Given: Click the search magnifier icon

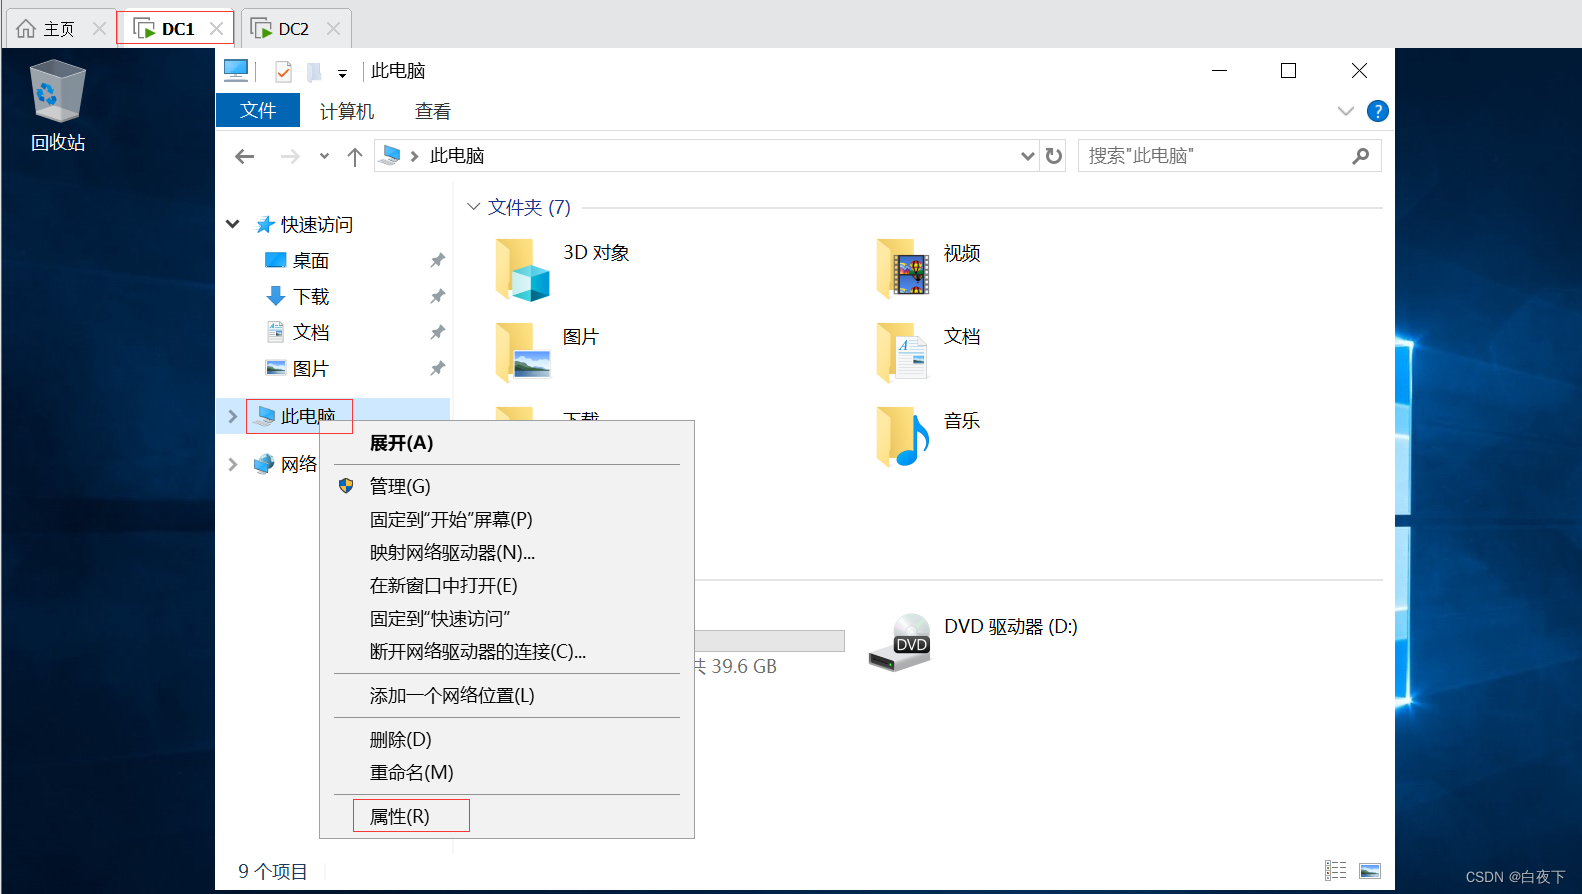Looking at the screenshot, I should coord(1360,156).
